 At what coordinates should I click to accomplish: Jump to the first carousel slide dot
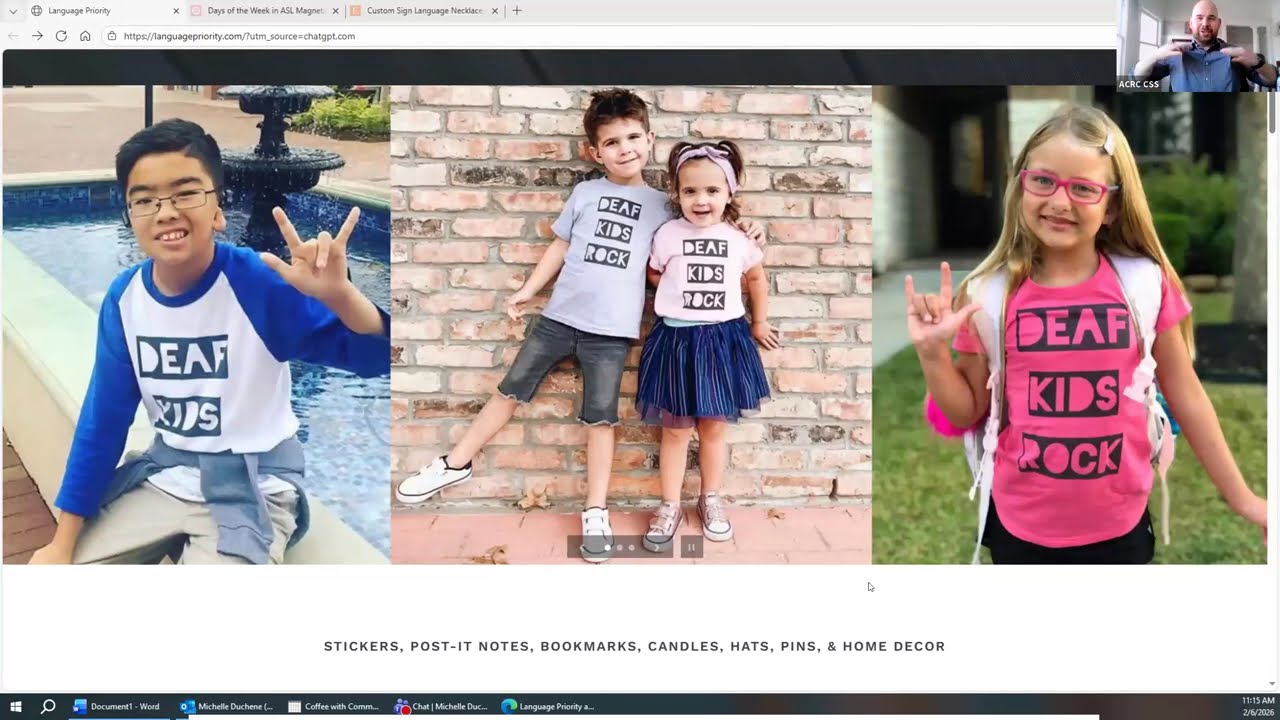click(x=608, y=547)
